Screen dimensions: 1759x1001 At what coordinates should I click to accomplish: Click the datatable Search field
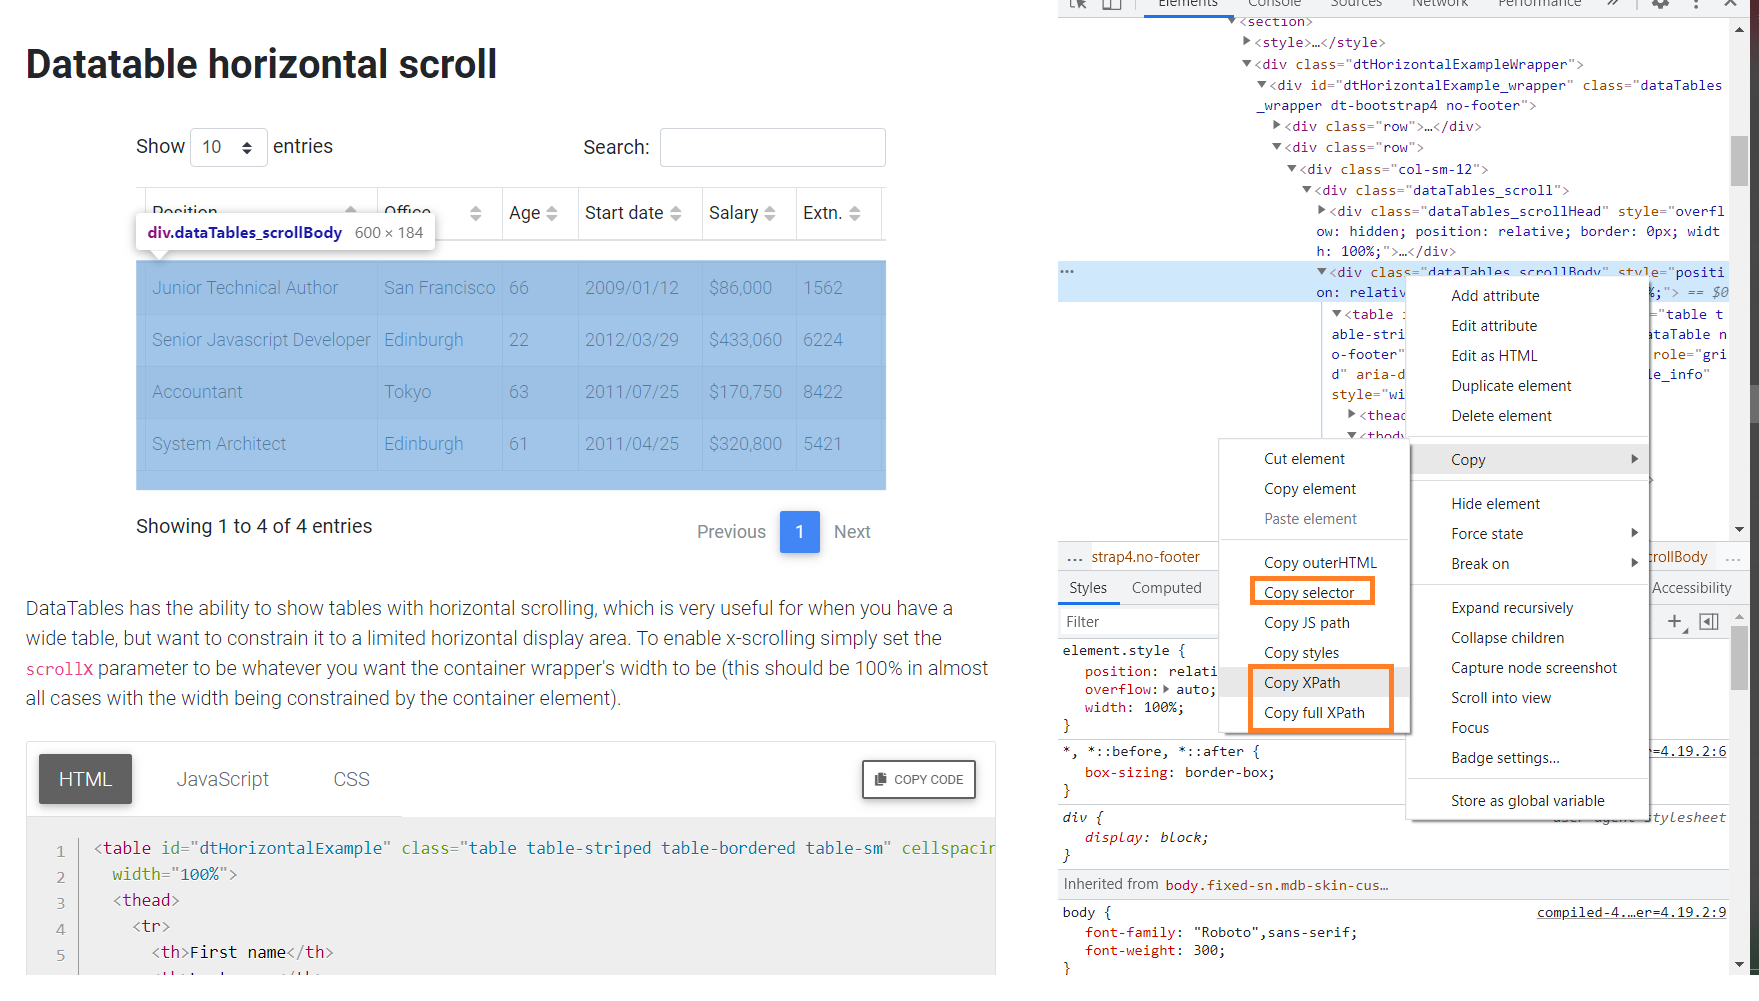(x=773, y=147)
